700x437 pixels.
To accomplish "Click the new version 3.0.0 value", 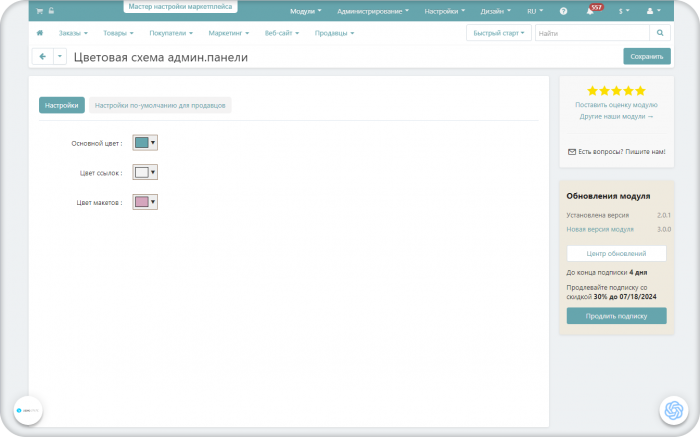I will click(x=663, y=229).
